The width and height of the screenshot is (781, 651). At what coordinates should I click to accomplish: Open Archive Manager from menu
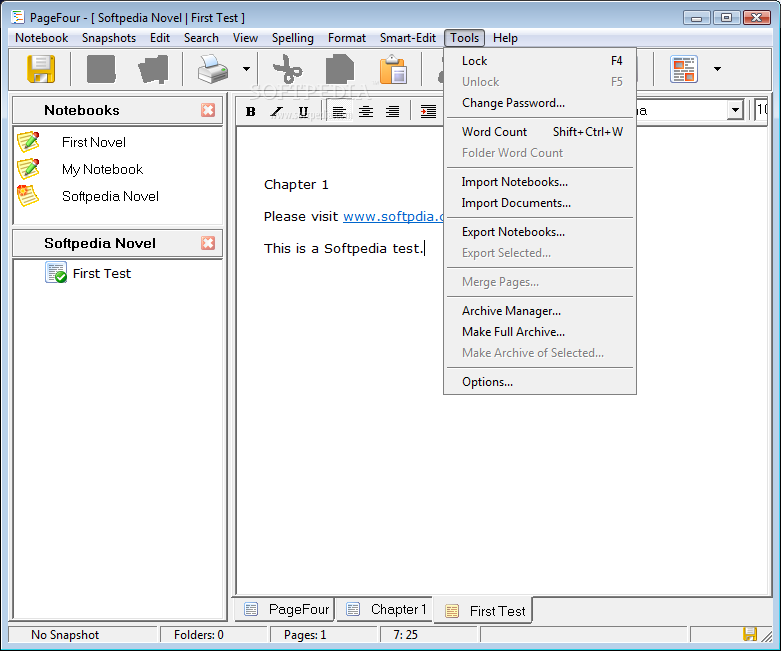(540, 311)
